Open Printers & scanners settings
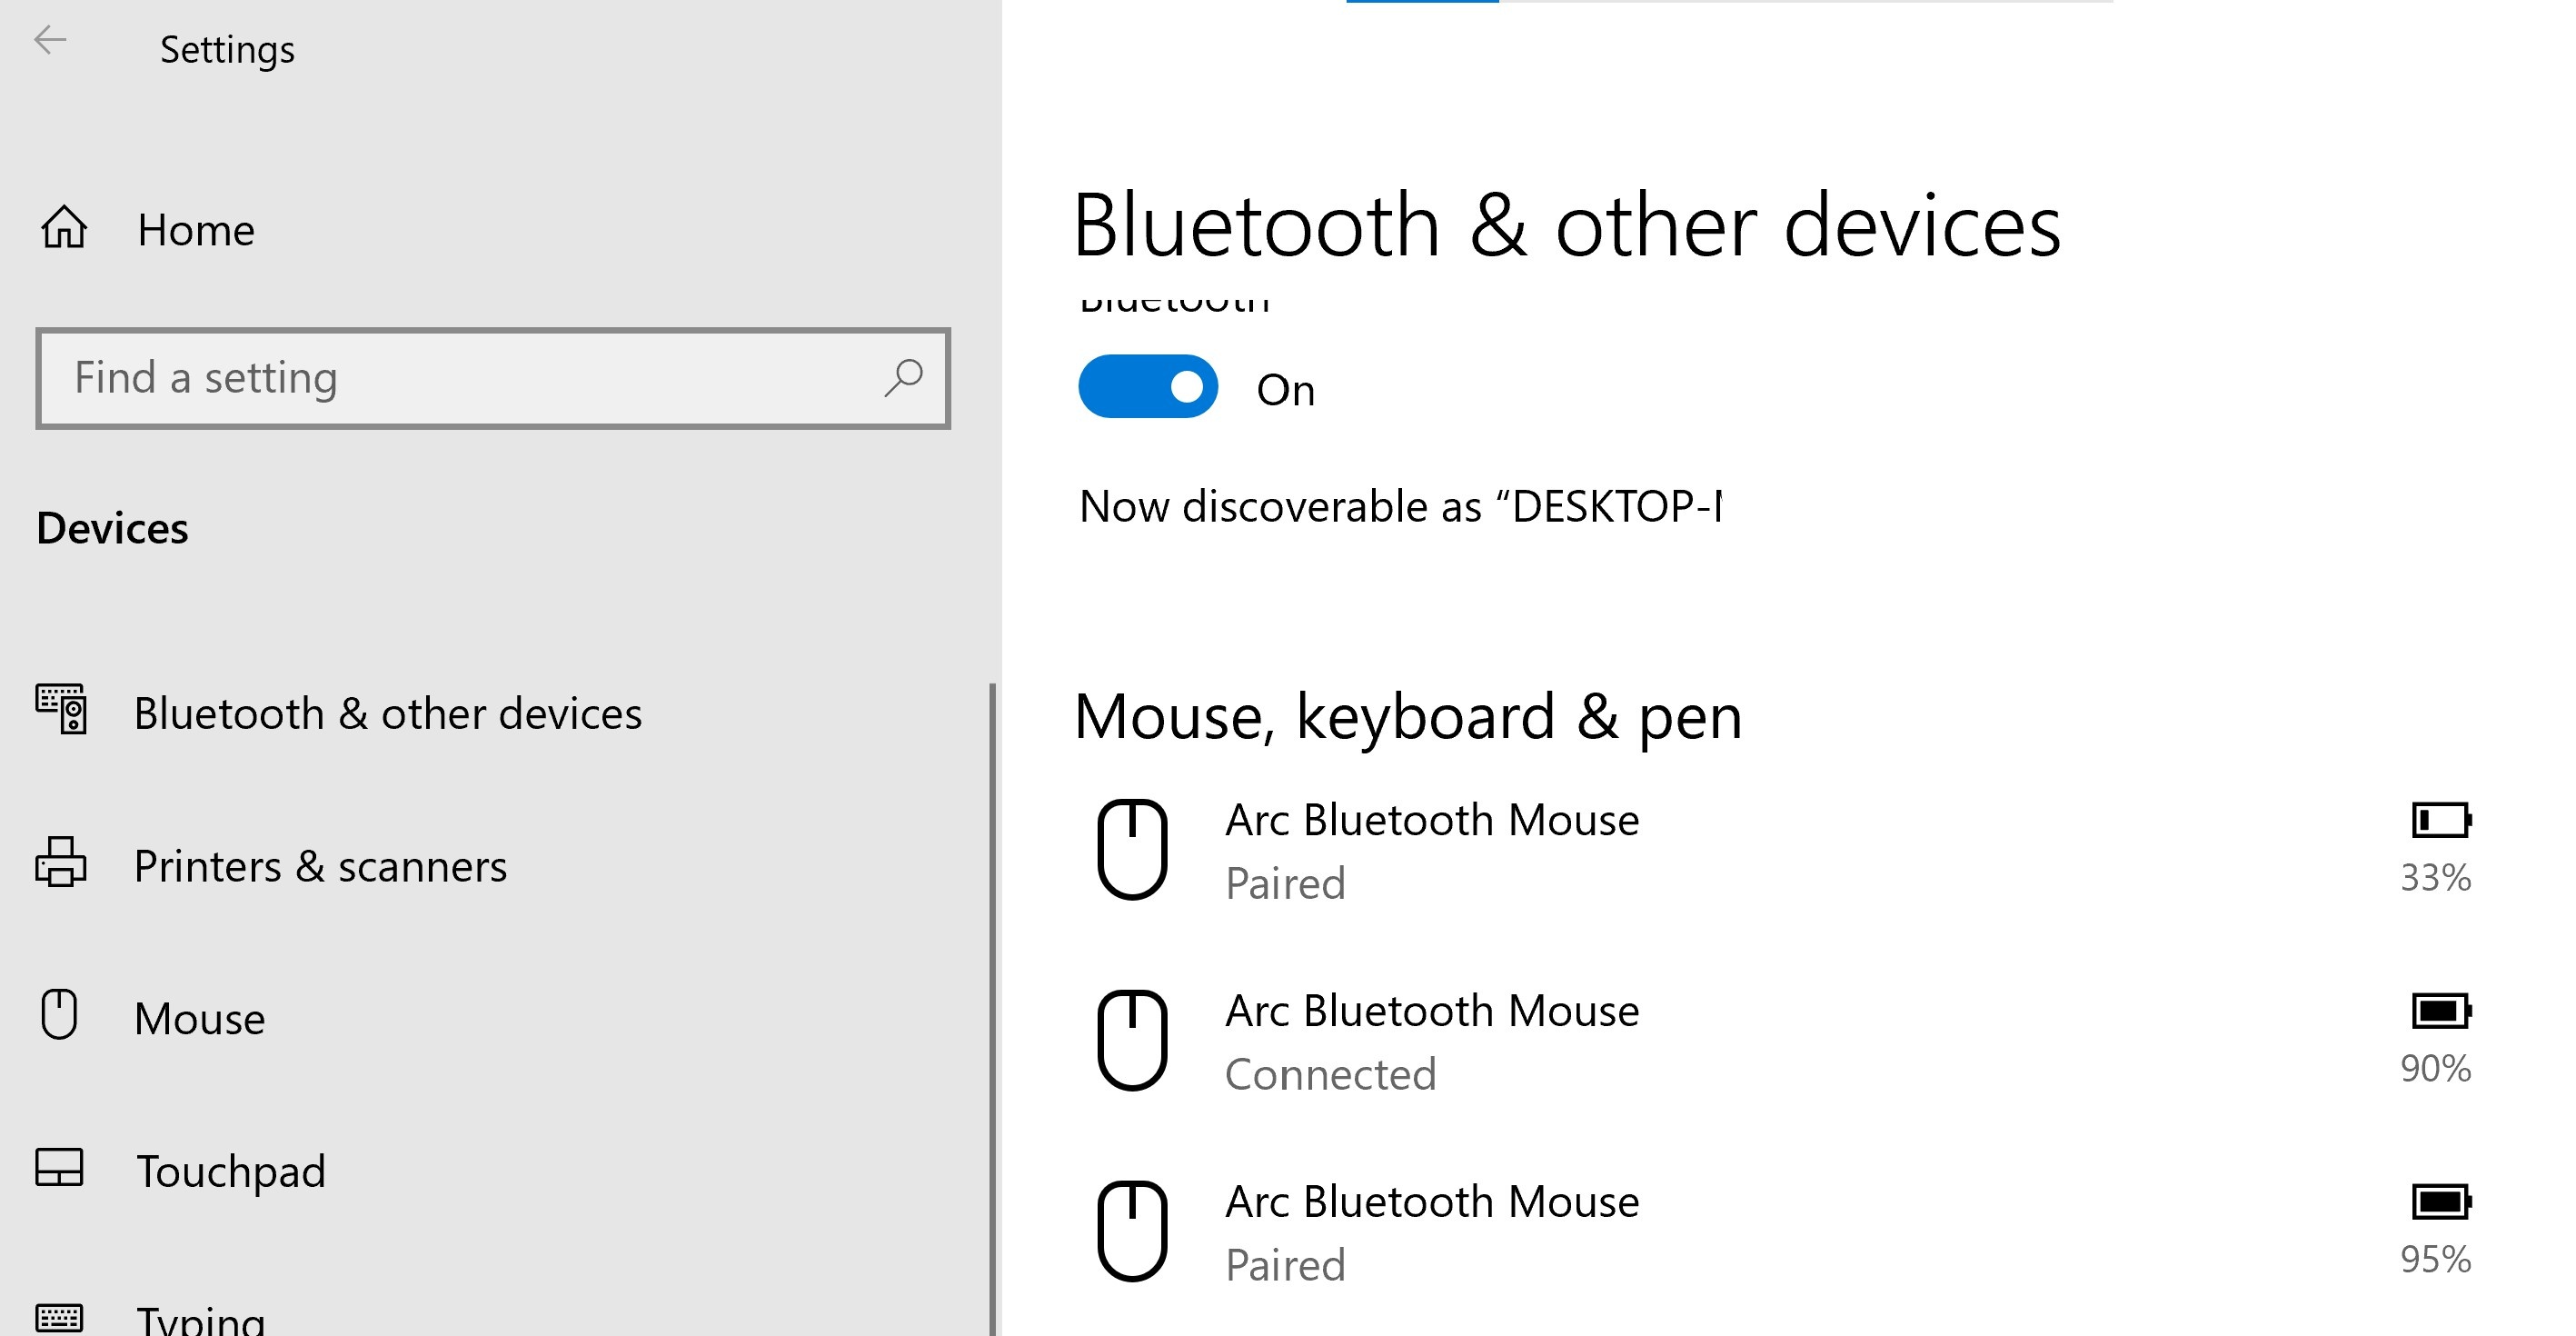The image size is (2576, 1336). point(320,864)
